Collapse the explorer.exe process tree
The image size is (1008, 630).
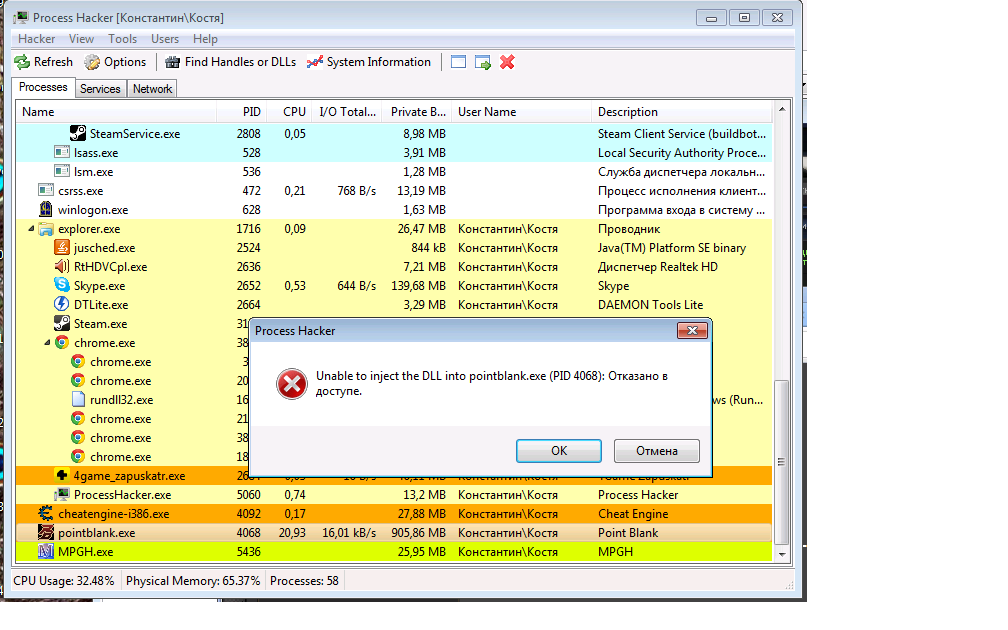(31, 229)
